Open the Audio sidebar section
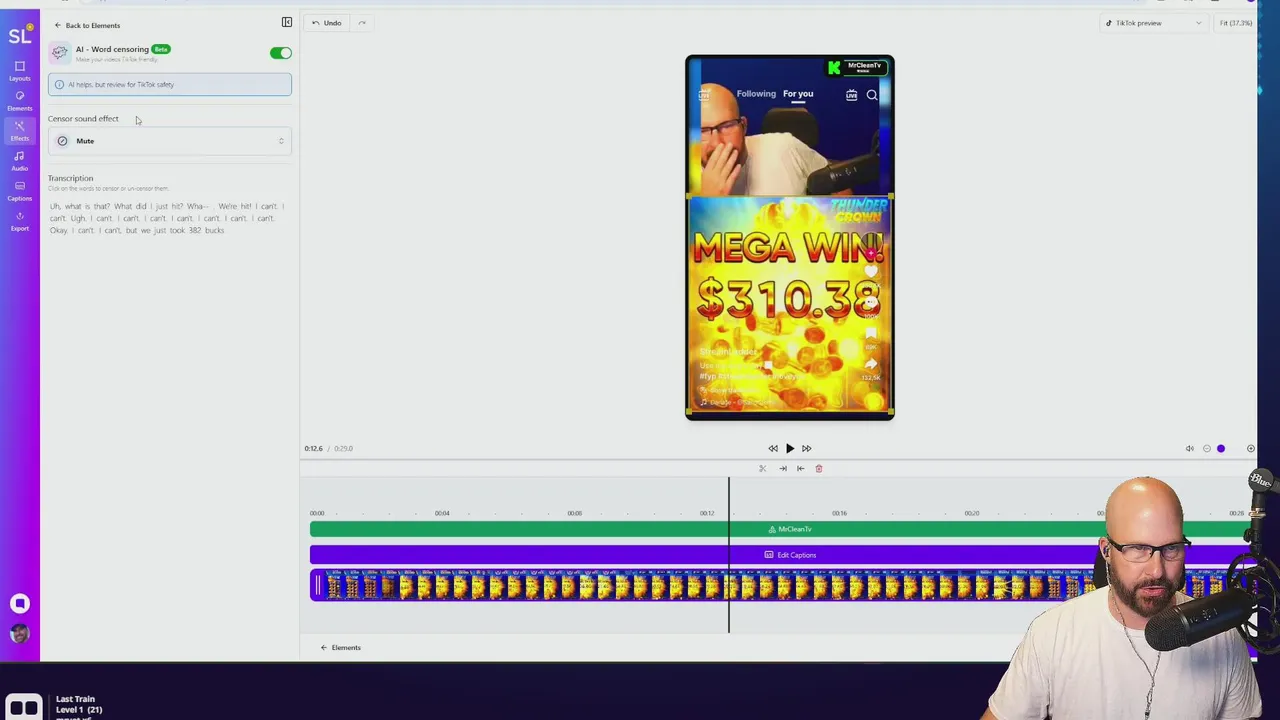The image size is (1280, 720). pos(19,160)
